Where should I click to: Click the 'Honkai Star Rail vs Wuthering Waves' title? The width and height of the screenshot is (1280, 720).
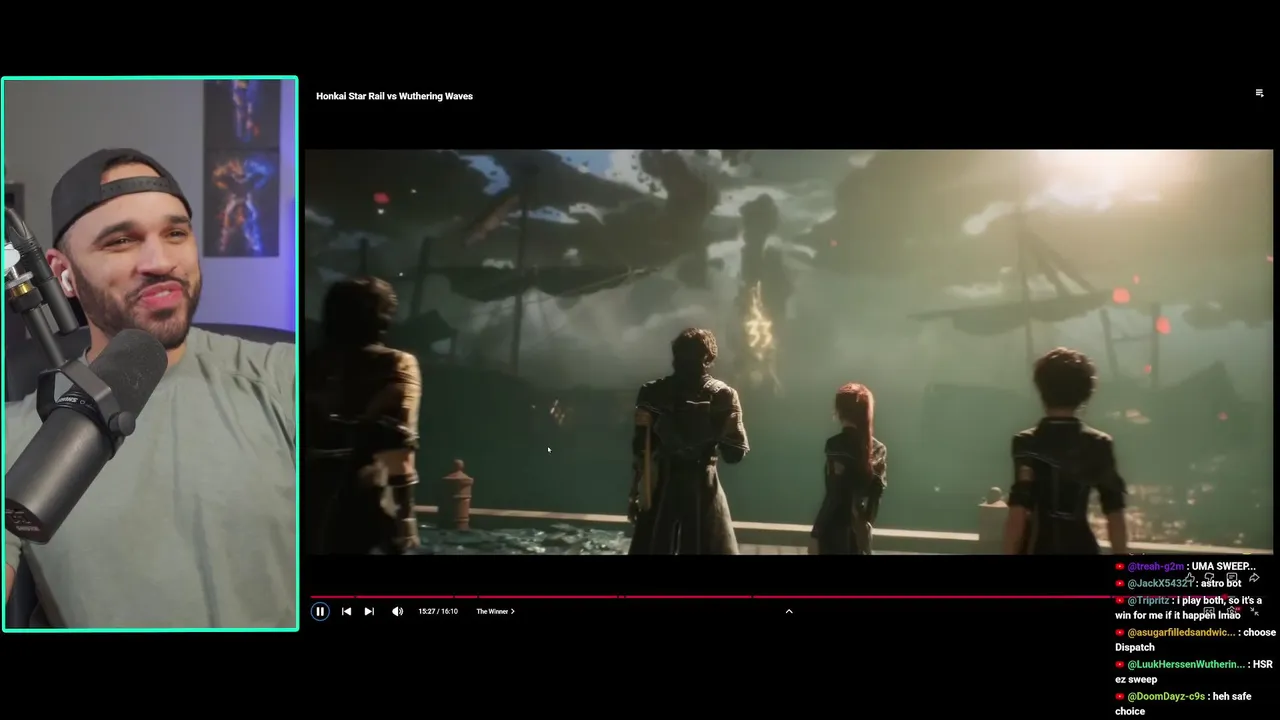pyautogui.click(x=394, y=96)
